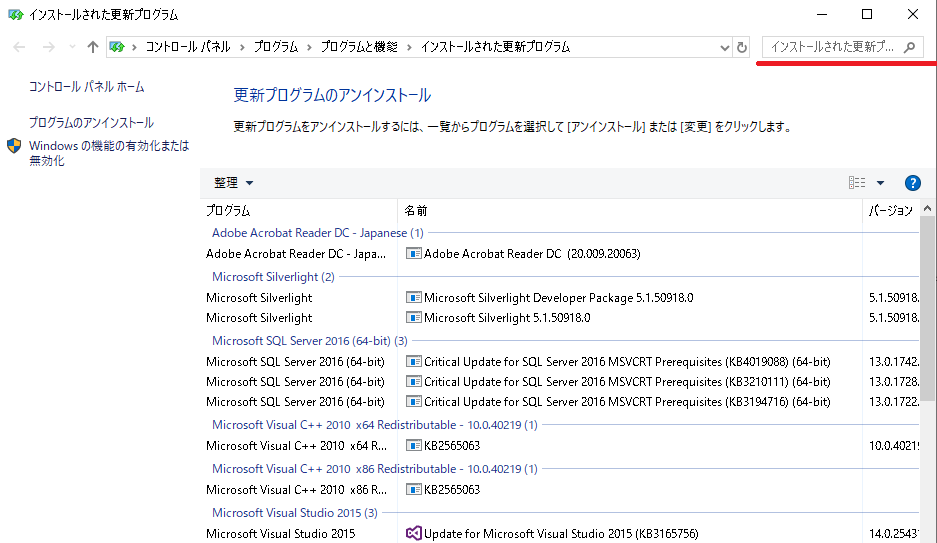Screen dimensions: 937x543
Task: Click the shield icon beside Windows features
Action: pyautogui.click(x=14, y=146)
